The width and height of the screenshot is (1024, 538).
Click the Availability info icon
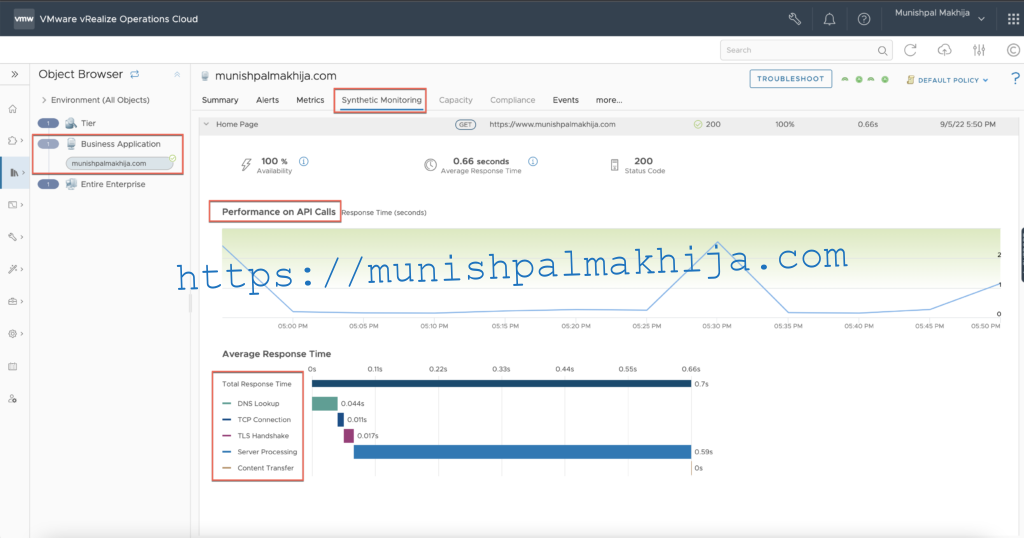pyautogui.click(x=304, y=161)
